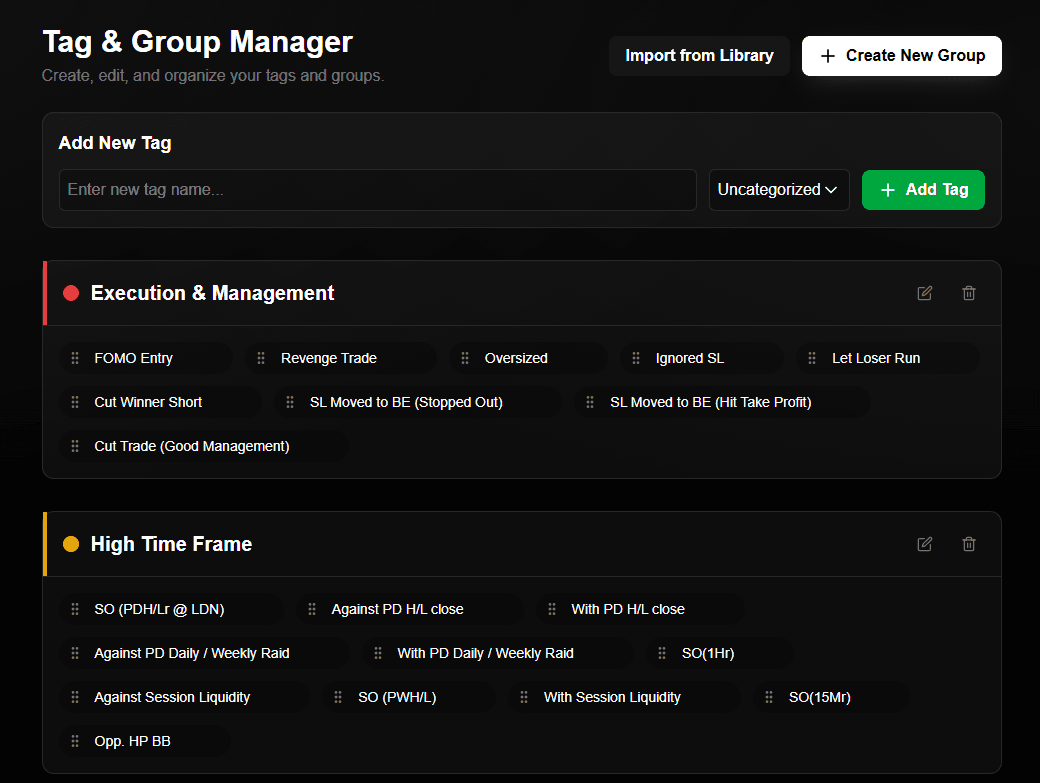Select SO (PDH/Lr @ LDN) tag text
This screenshot has height=783, width=1040.
coord(159,609)
